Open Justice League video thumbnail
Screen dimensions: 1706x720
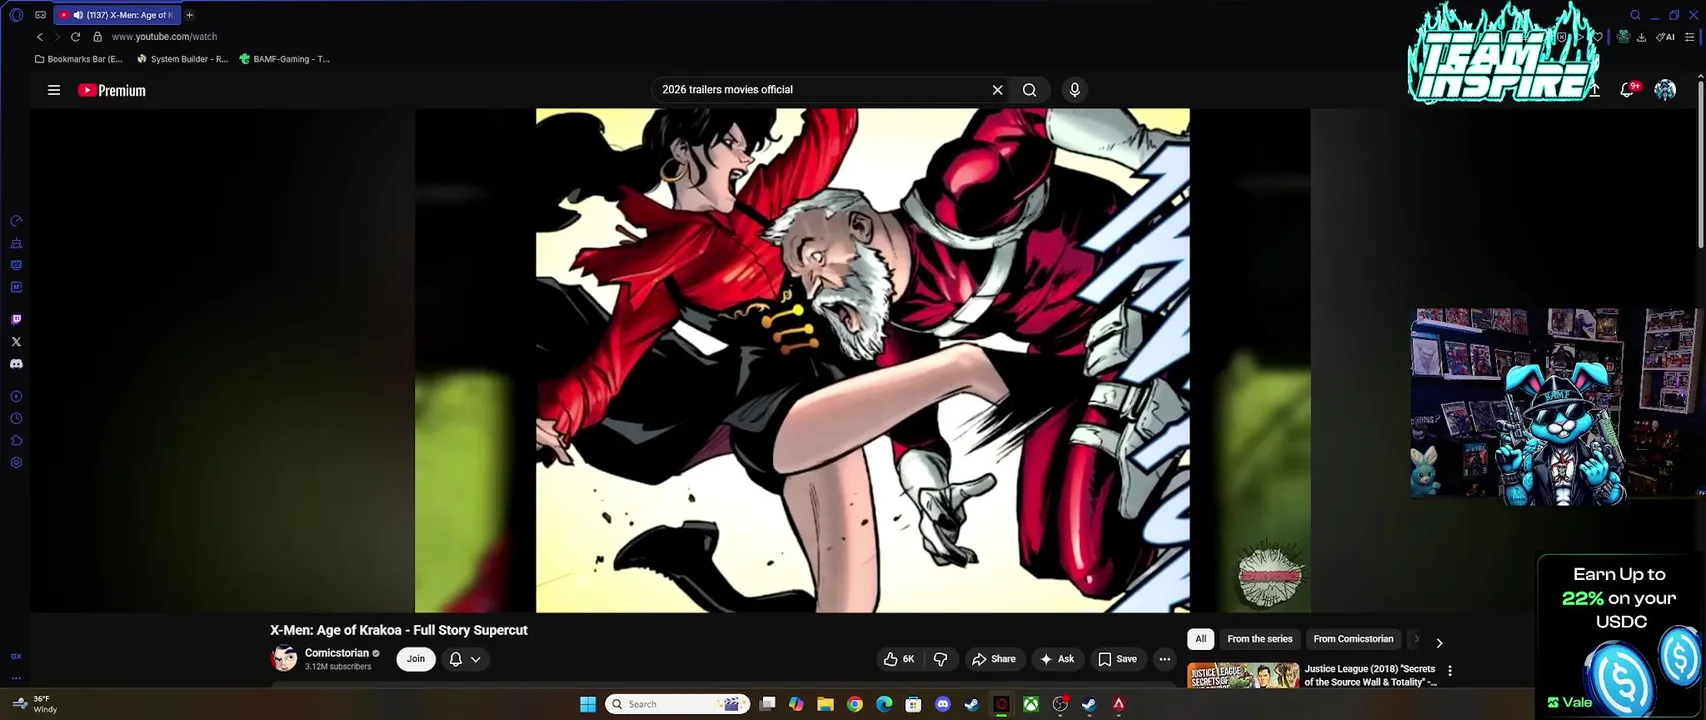[1243, 675]
